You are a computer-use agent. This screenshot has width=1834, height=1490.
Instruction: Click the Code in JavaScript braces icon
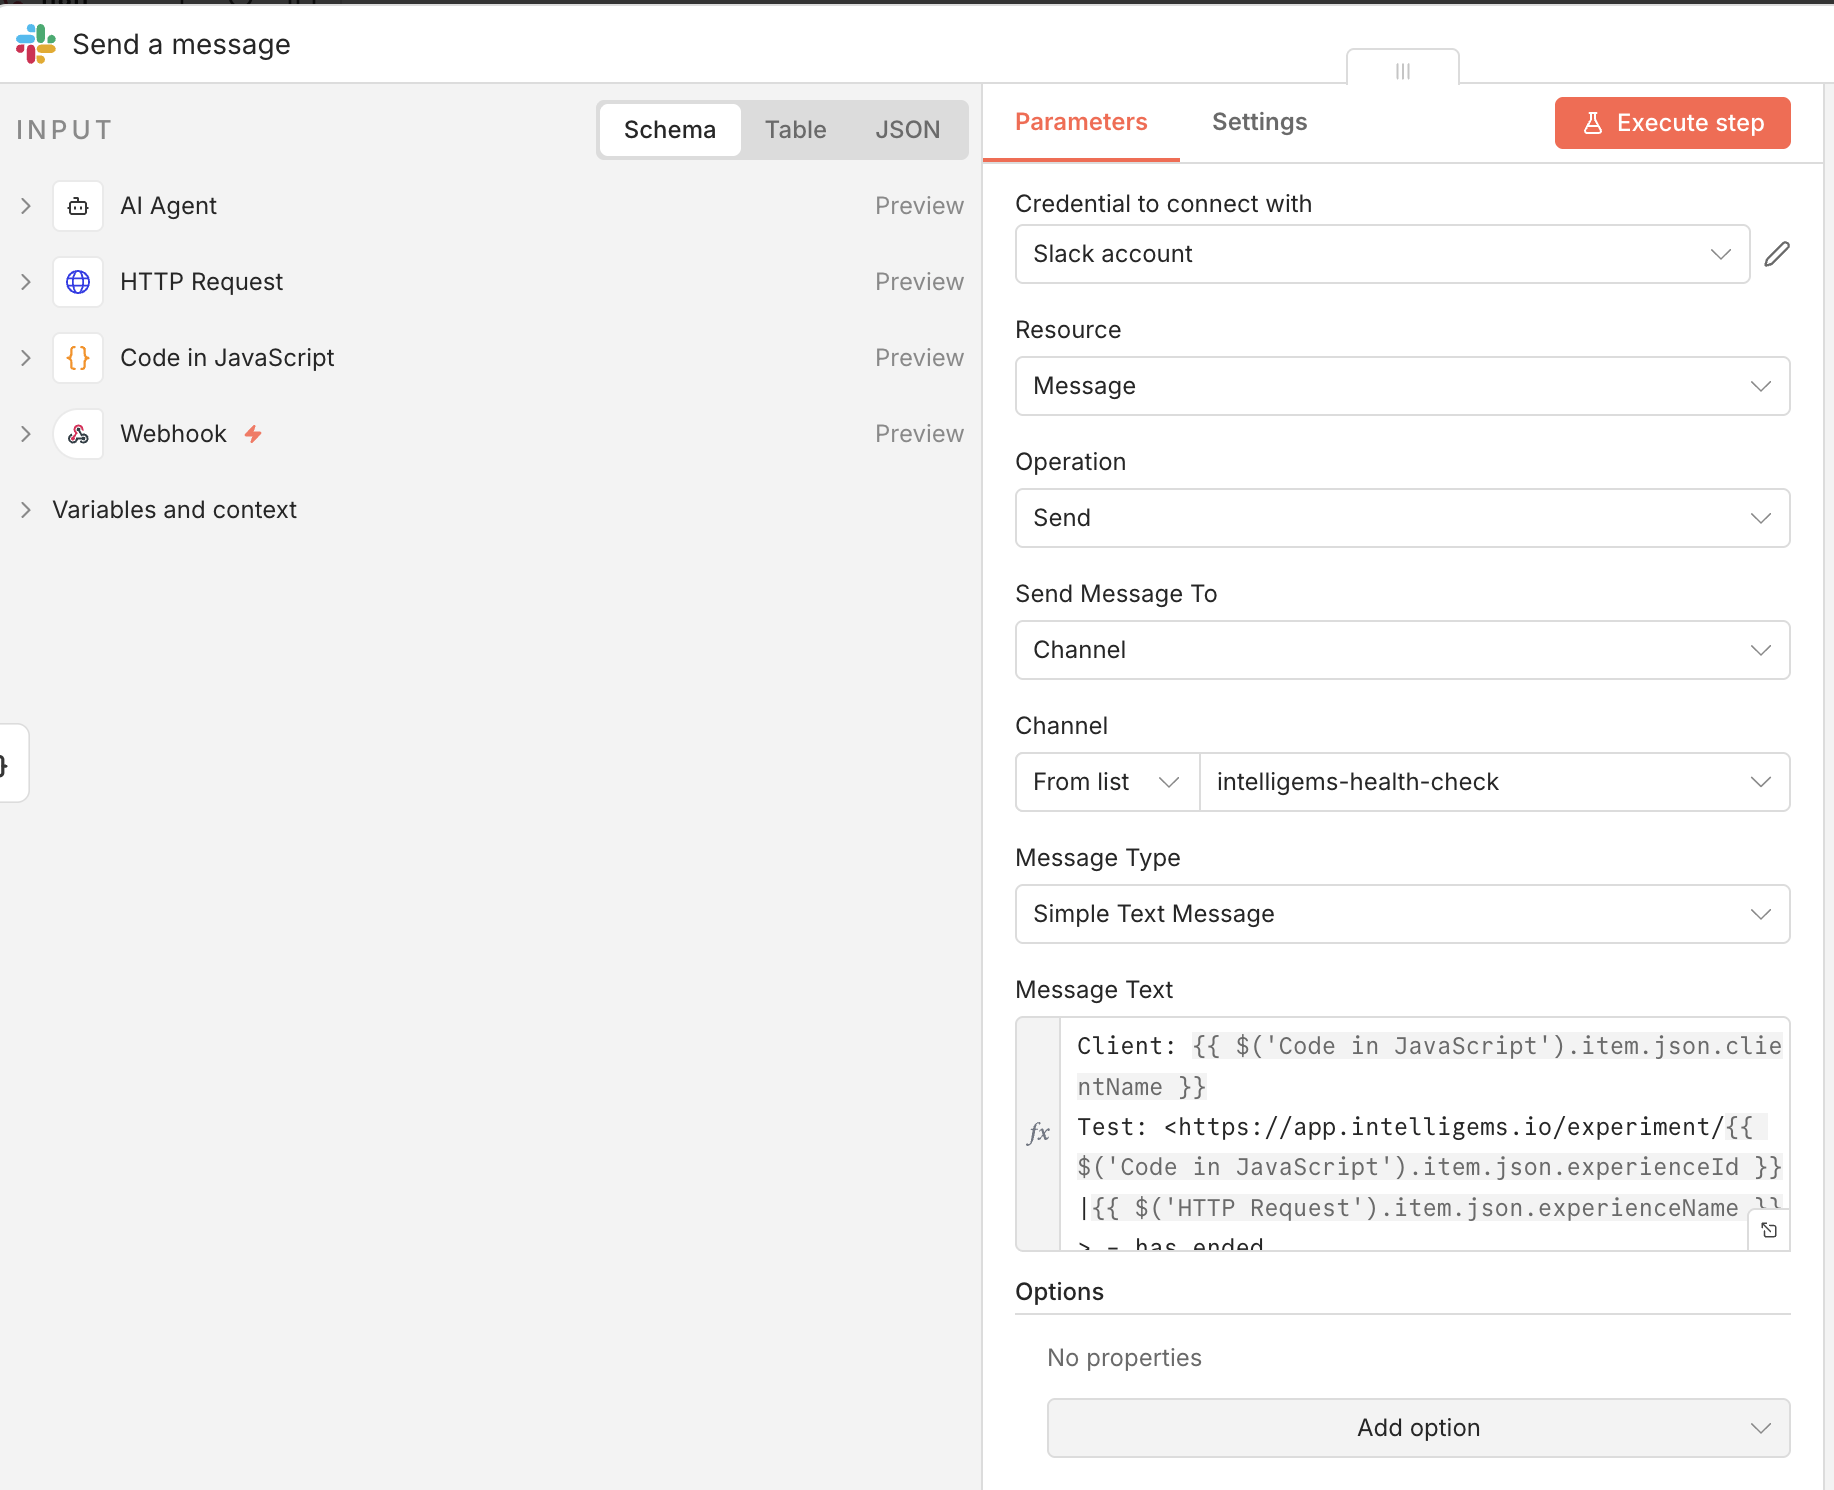pos(78,358)
